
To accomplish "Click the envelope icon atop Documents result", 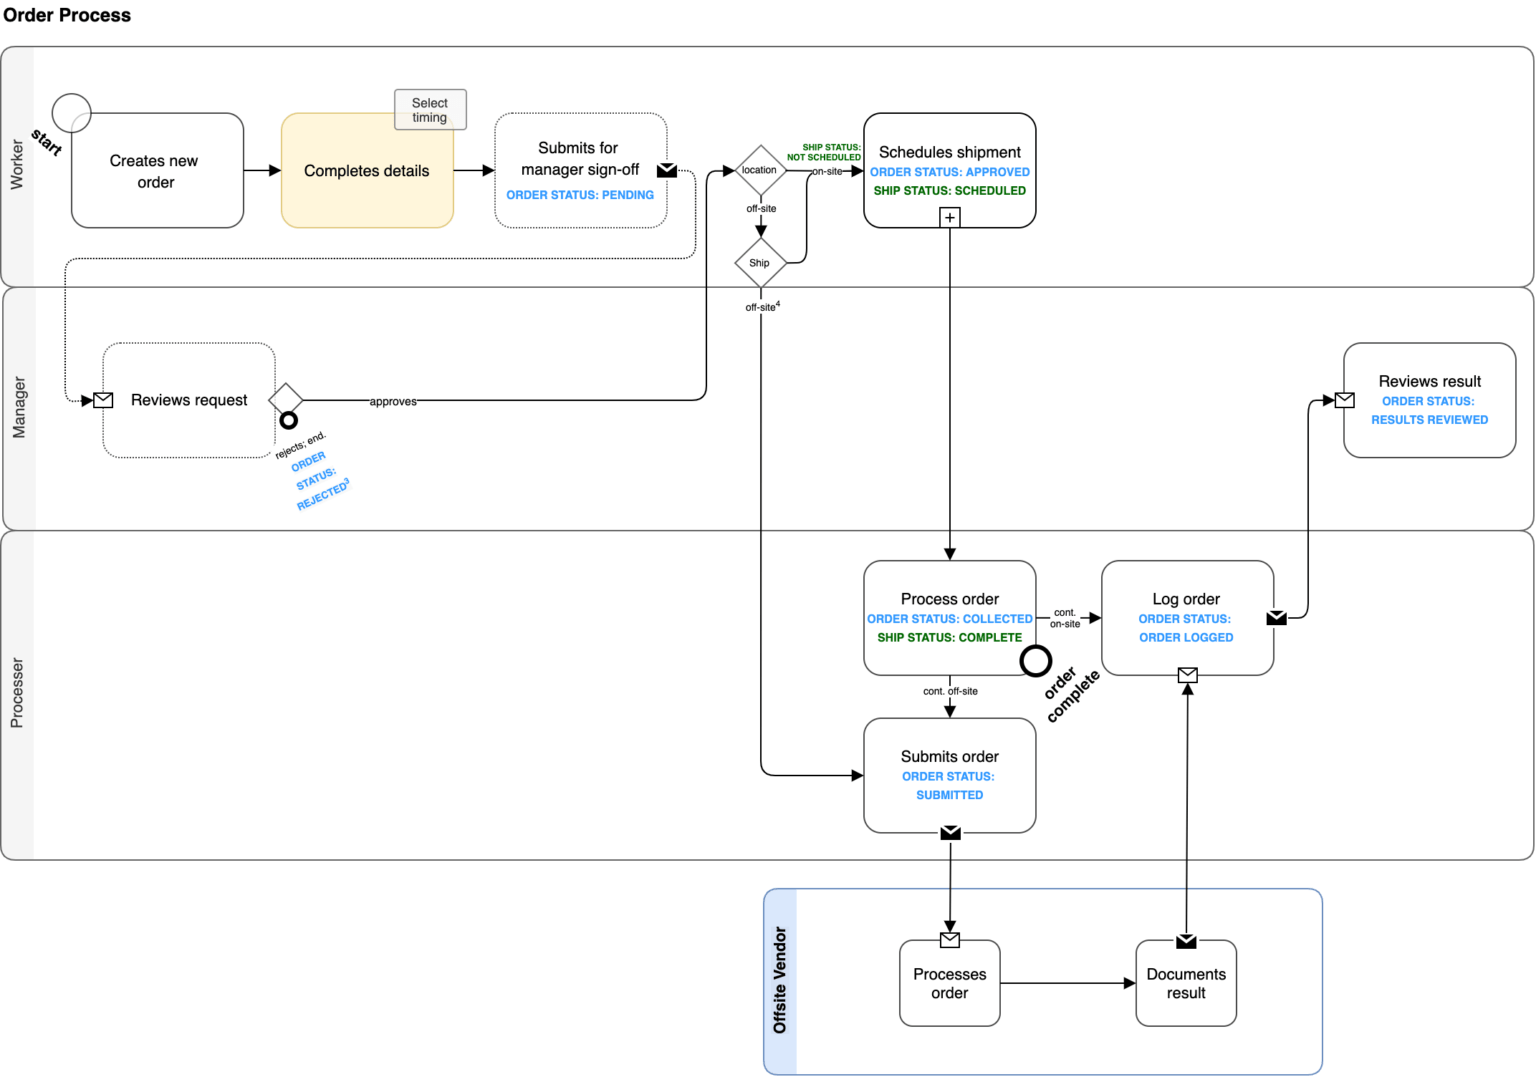I will (1186, 941).
